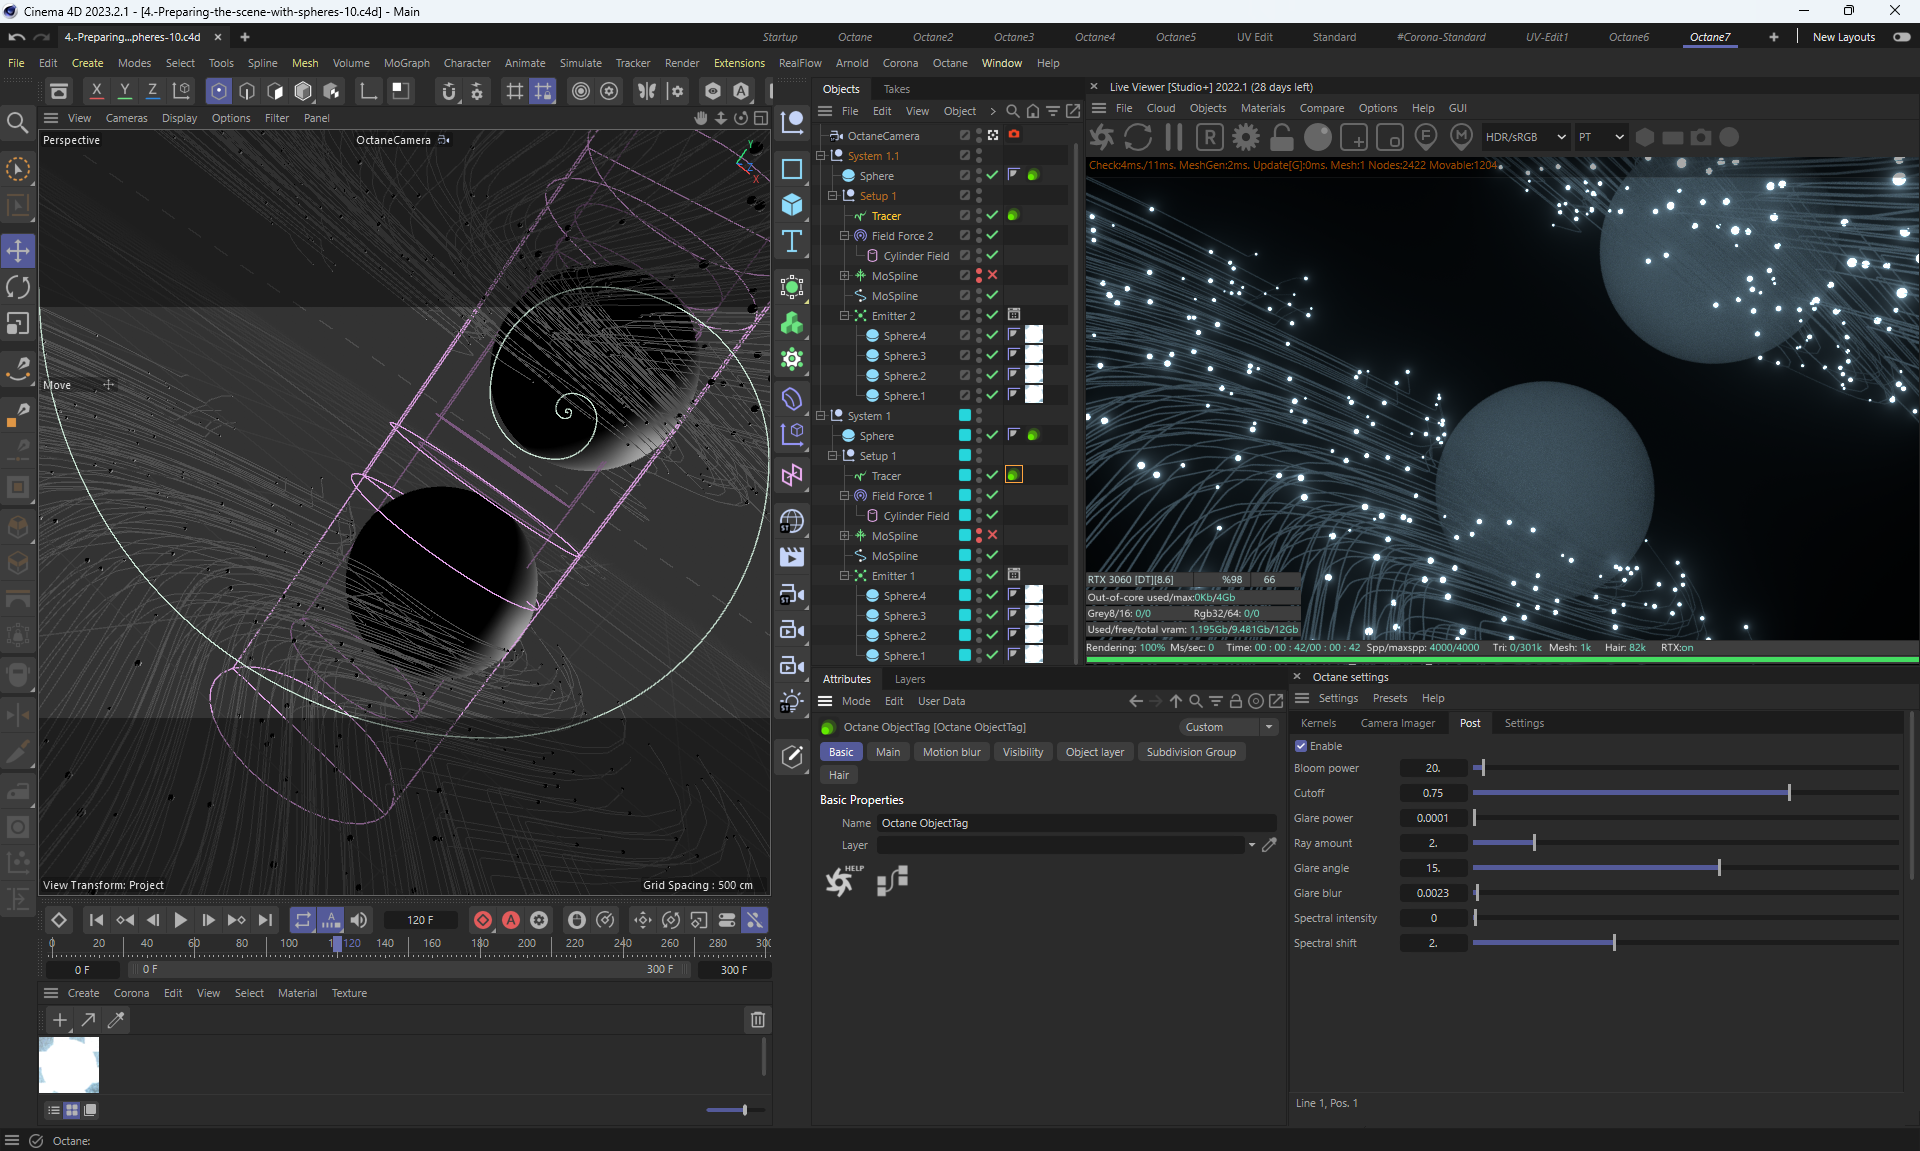Viewport: 1920px width, 1151px height.
Task: Open the Custom mode dropdown in Attributes
Action: click(x=1228, y=727)
